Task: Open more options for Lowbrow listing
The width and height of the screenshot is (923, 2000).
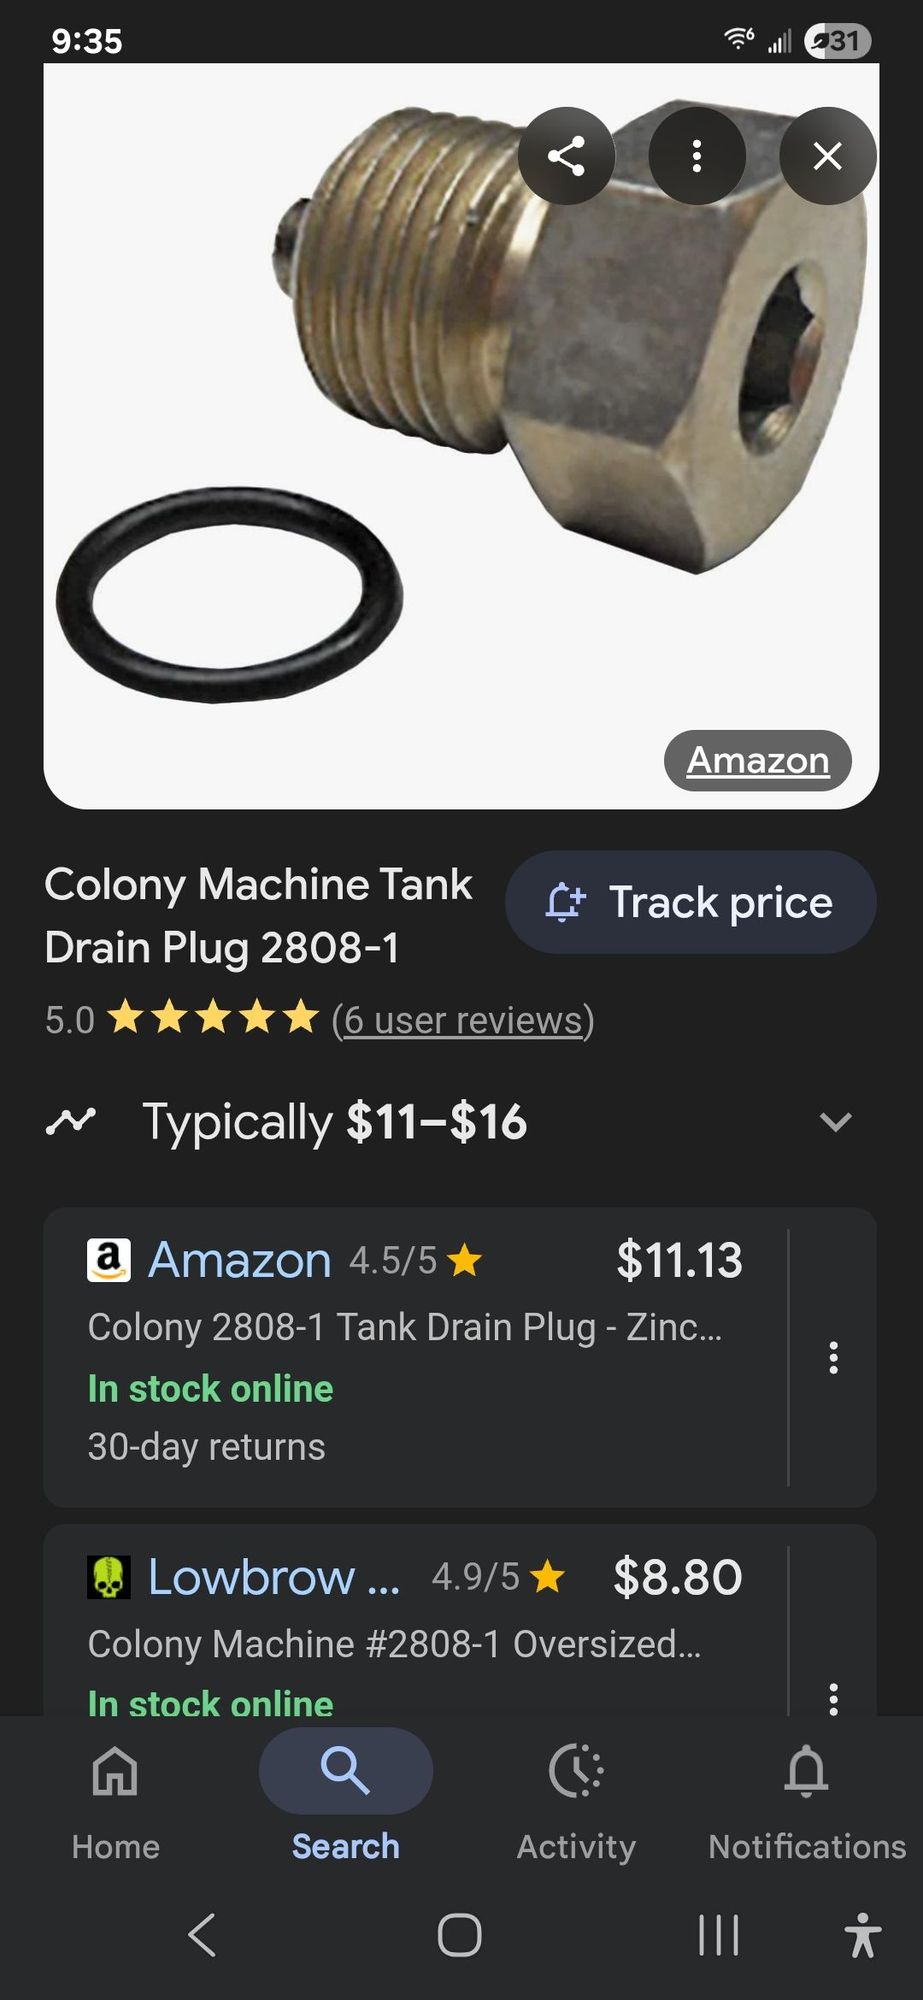Action: tap(833, 1698)
